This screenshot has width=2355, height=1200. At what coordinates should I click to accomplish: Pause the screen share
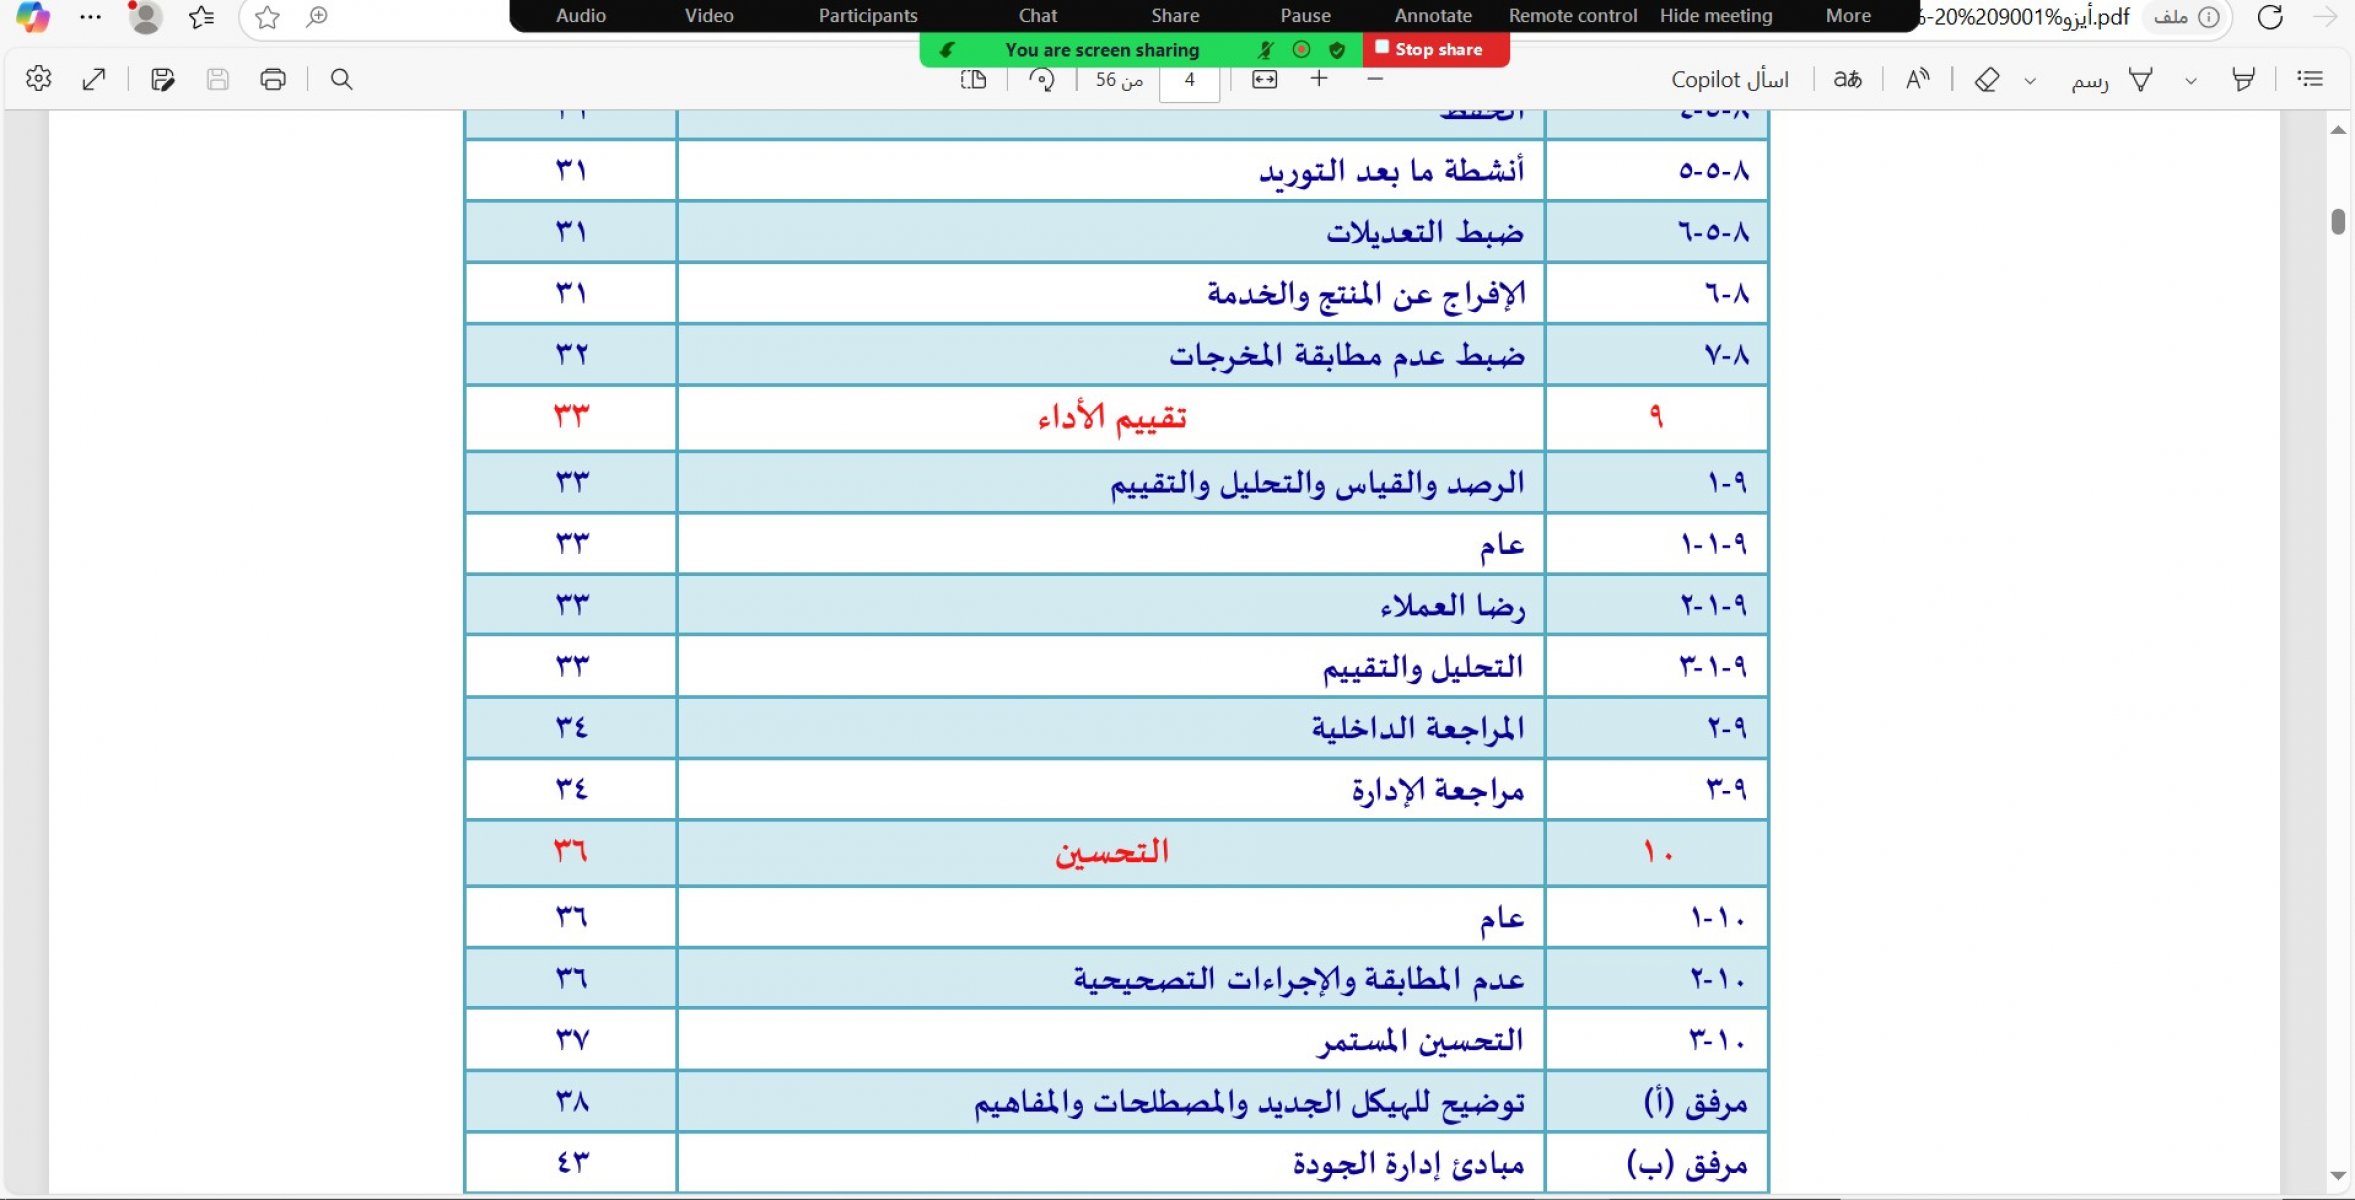(1306, 16)
